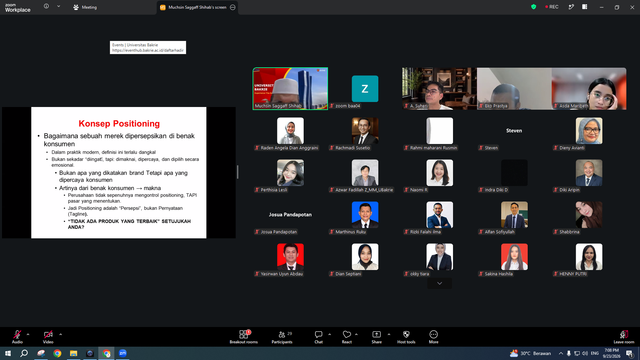Open the Windows notification center

(630, 353)
